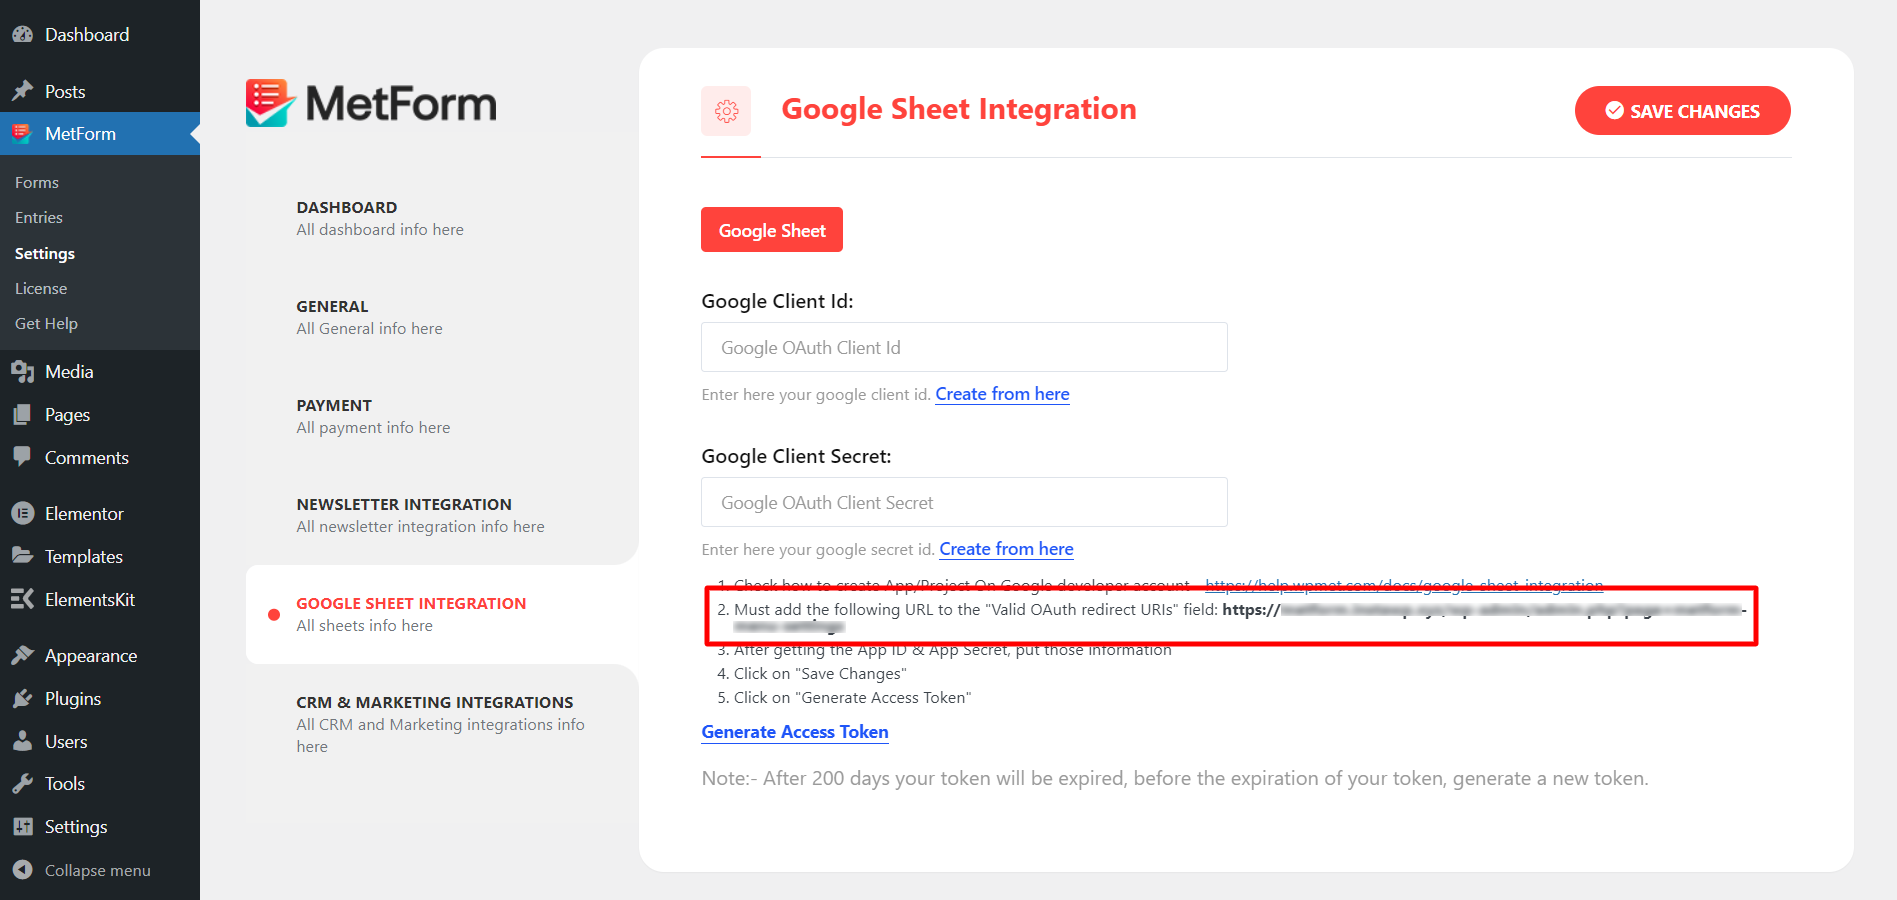Click the MetForm logo

tap(371, 103)
